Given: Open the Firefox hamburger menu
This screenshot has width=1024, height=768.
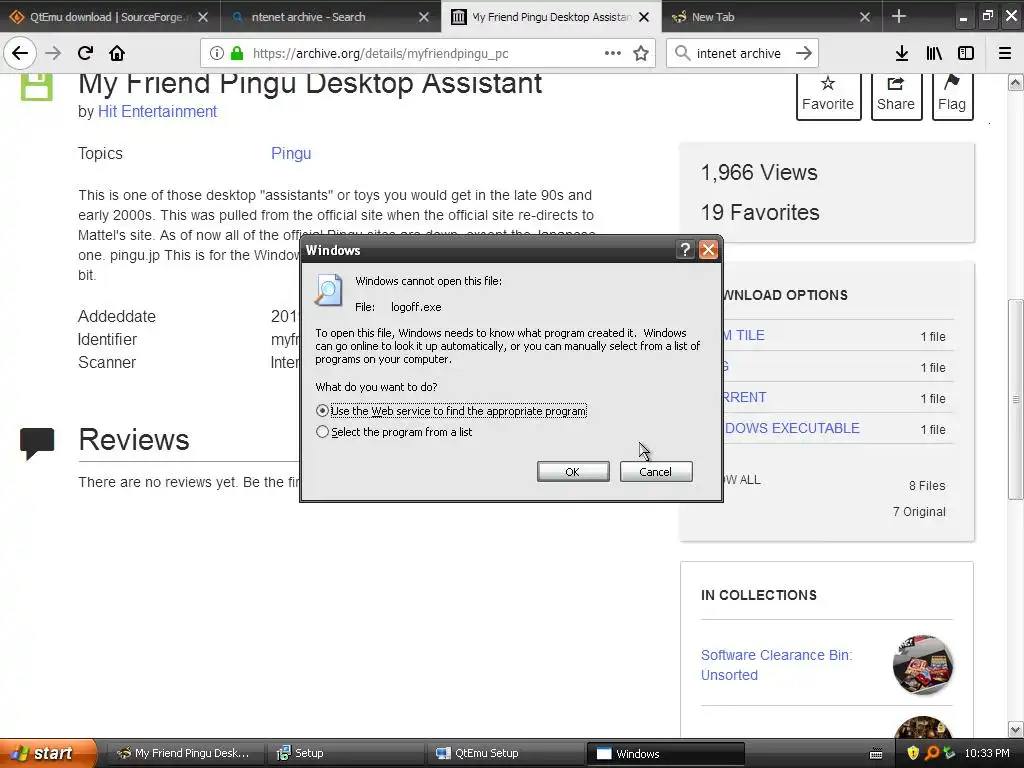Looking at the screenshot, I should (1005, 54).
